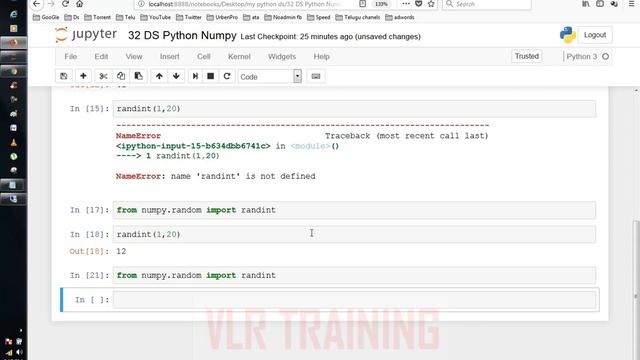Move selected cell down arrow
The image size is (640, 360).
pos(176,76)
